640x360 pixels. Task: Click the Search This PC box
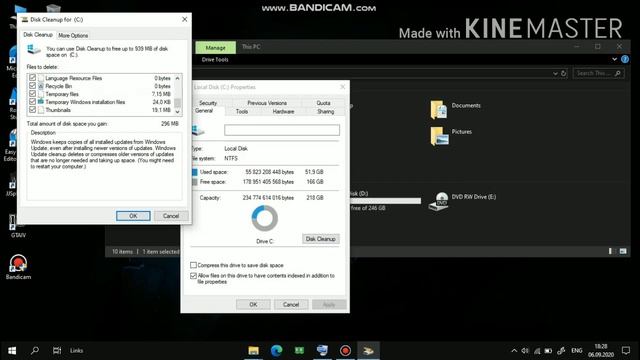coord(598,73)
